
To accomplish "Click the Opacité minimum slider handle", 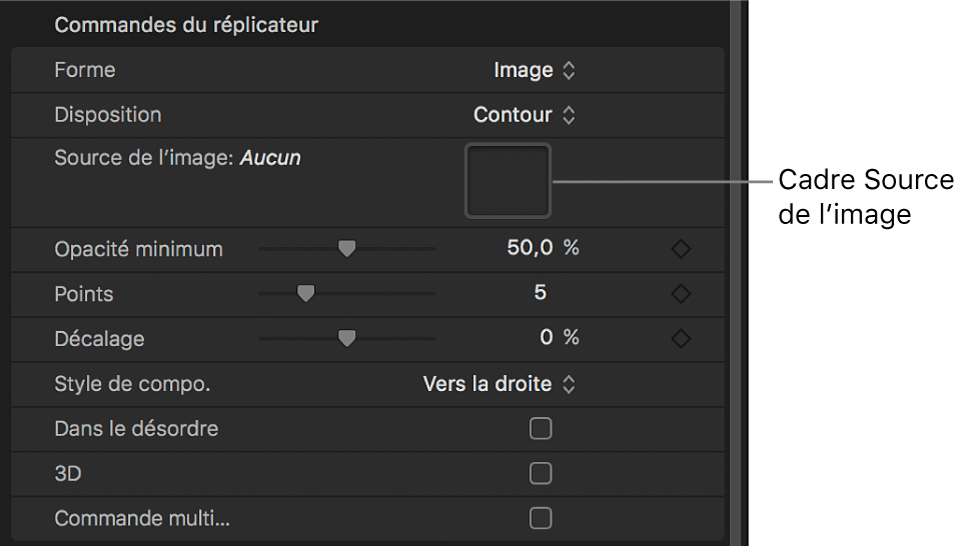I will click(346, 249).
